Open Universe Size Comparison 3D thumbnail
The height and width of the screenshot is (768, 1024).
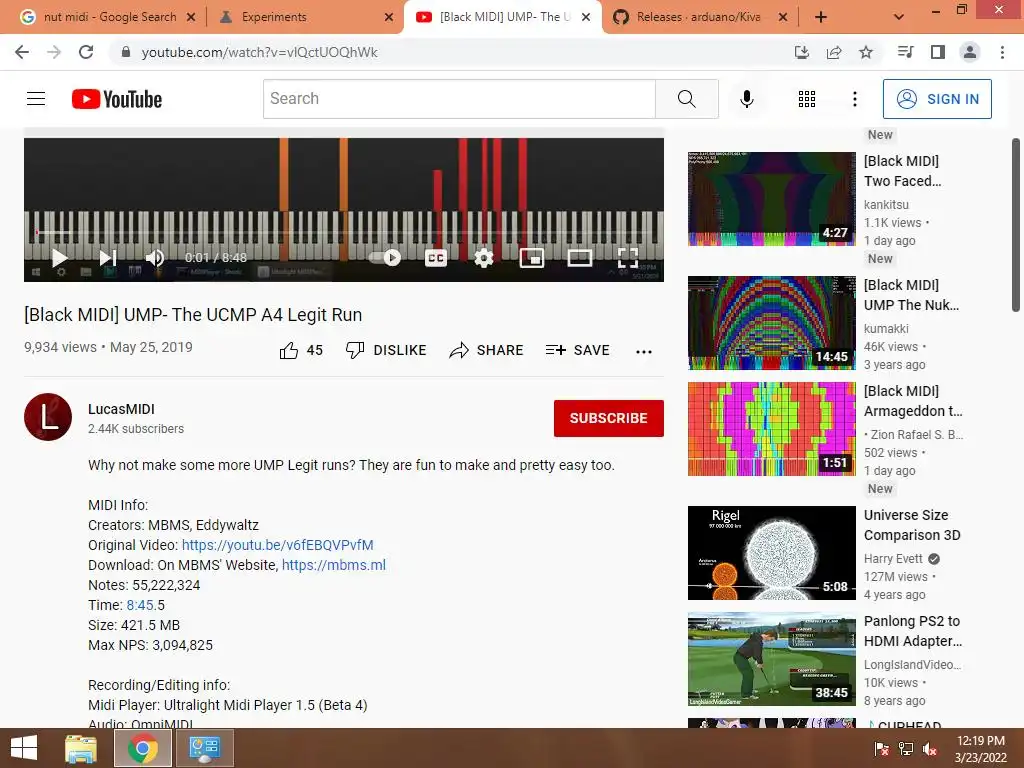pyautogui.click(x=771, y=552)
